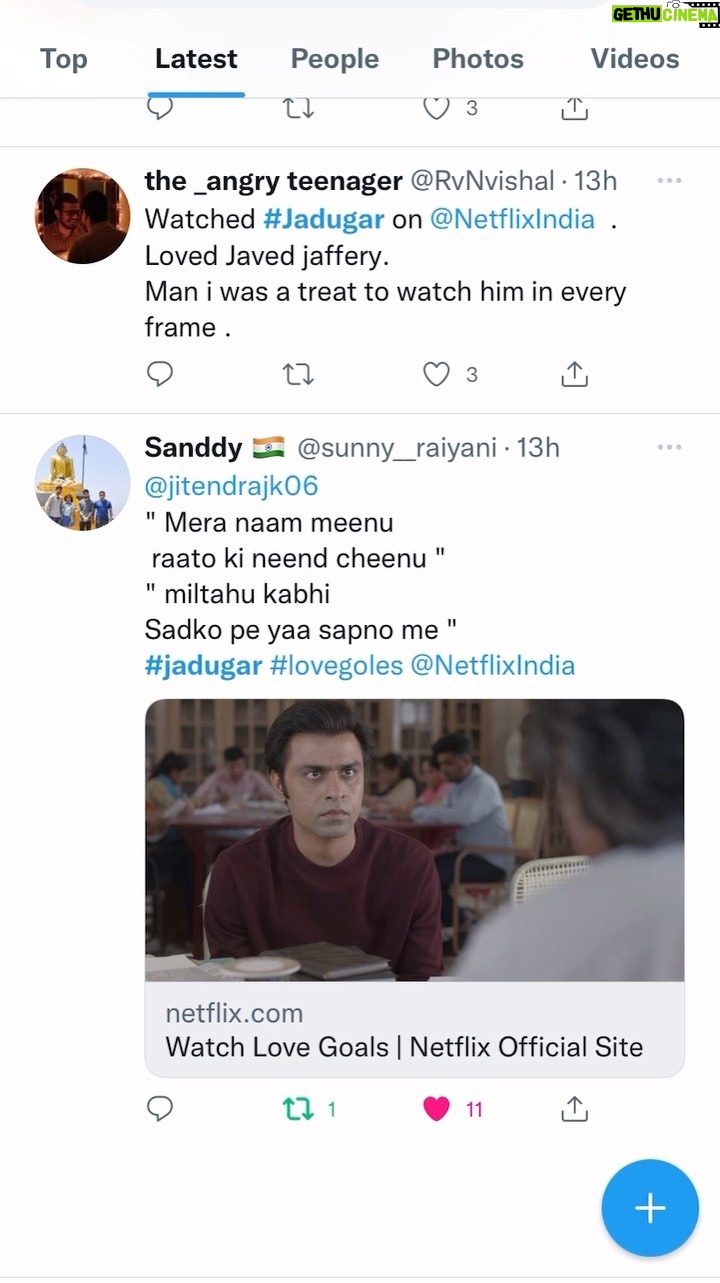Open more options for Sanddy's tweet

[669, 448]
